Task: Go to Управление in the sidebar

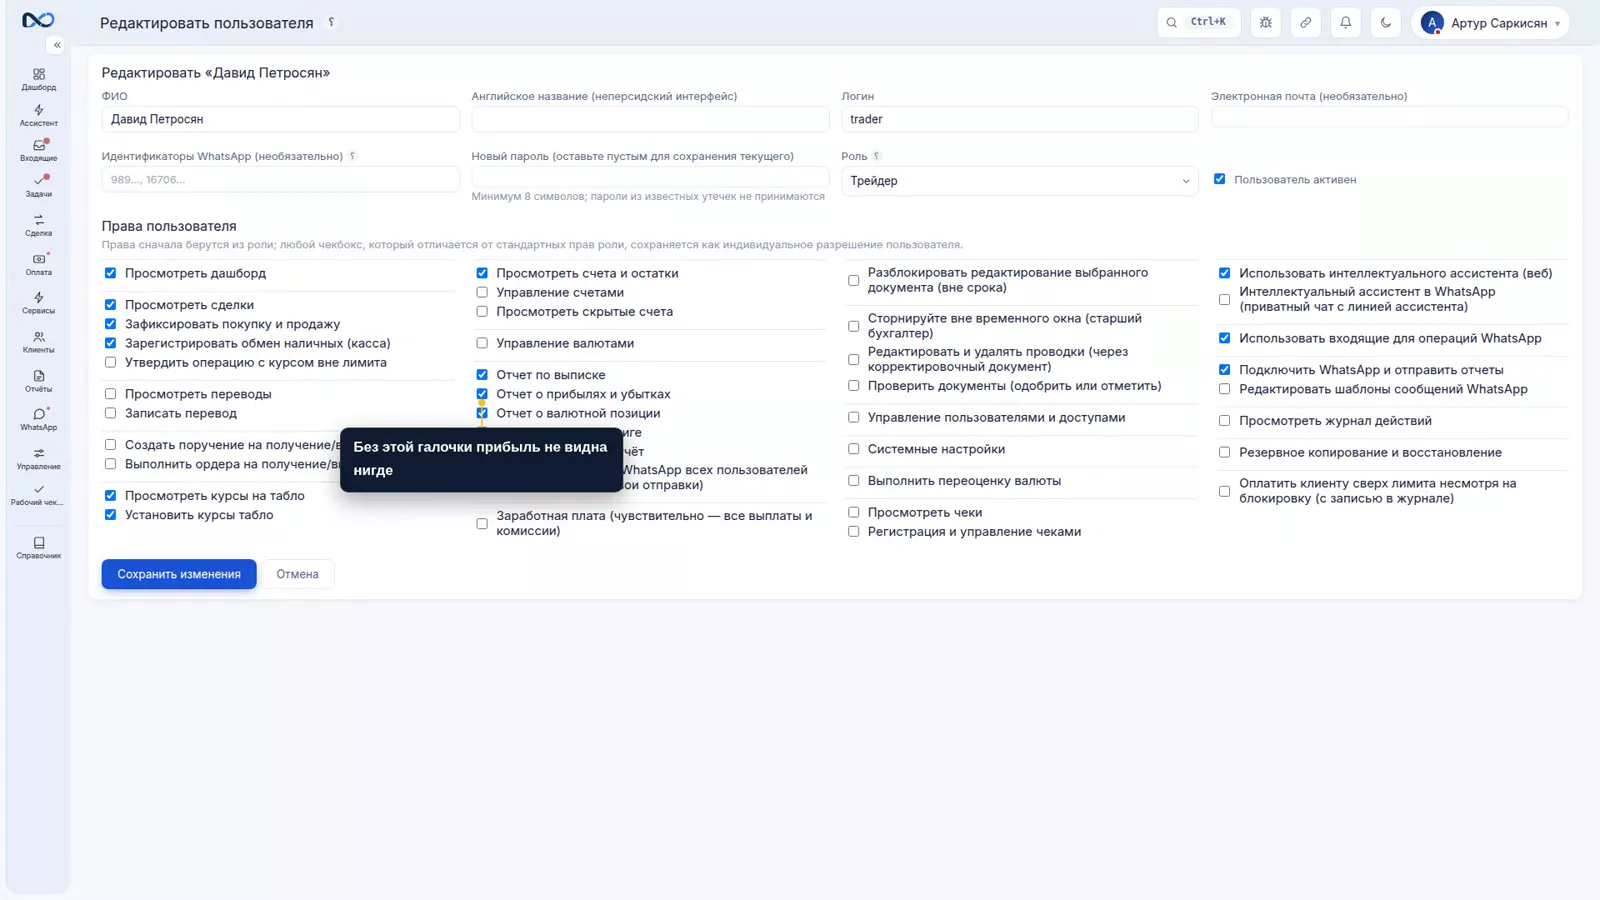Action: click(39, 458)
